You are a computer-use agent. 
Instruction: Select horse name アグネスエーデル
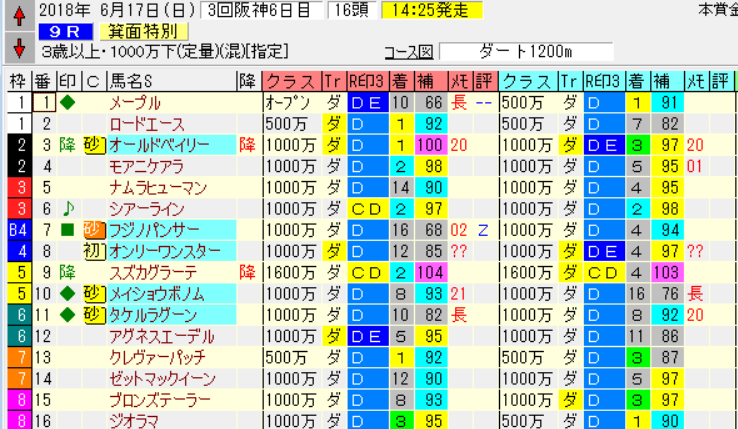pyautogui.click(x=161, y=336)
